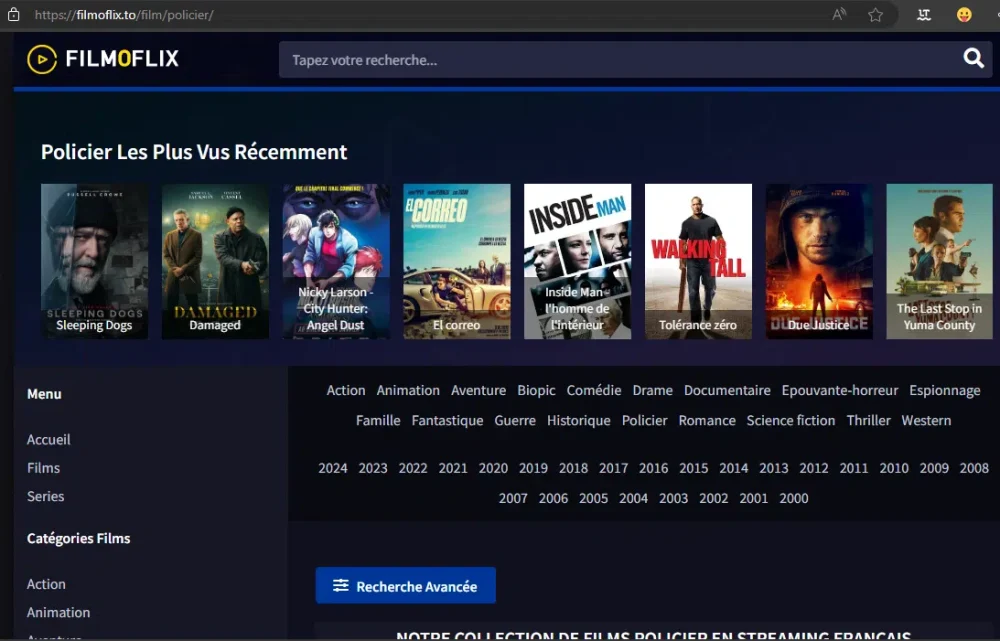1000x641 pixels.
Task: Select year 2021 filter
Action: click(x=453, y=468)
